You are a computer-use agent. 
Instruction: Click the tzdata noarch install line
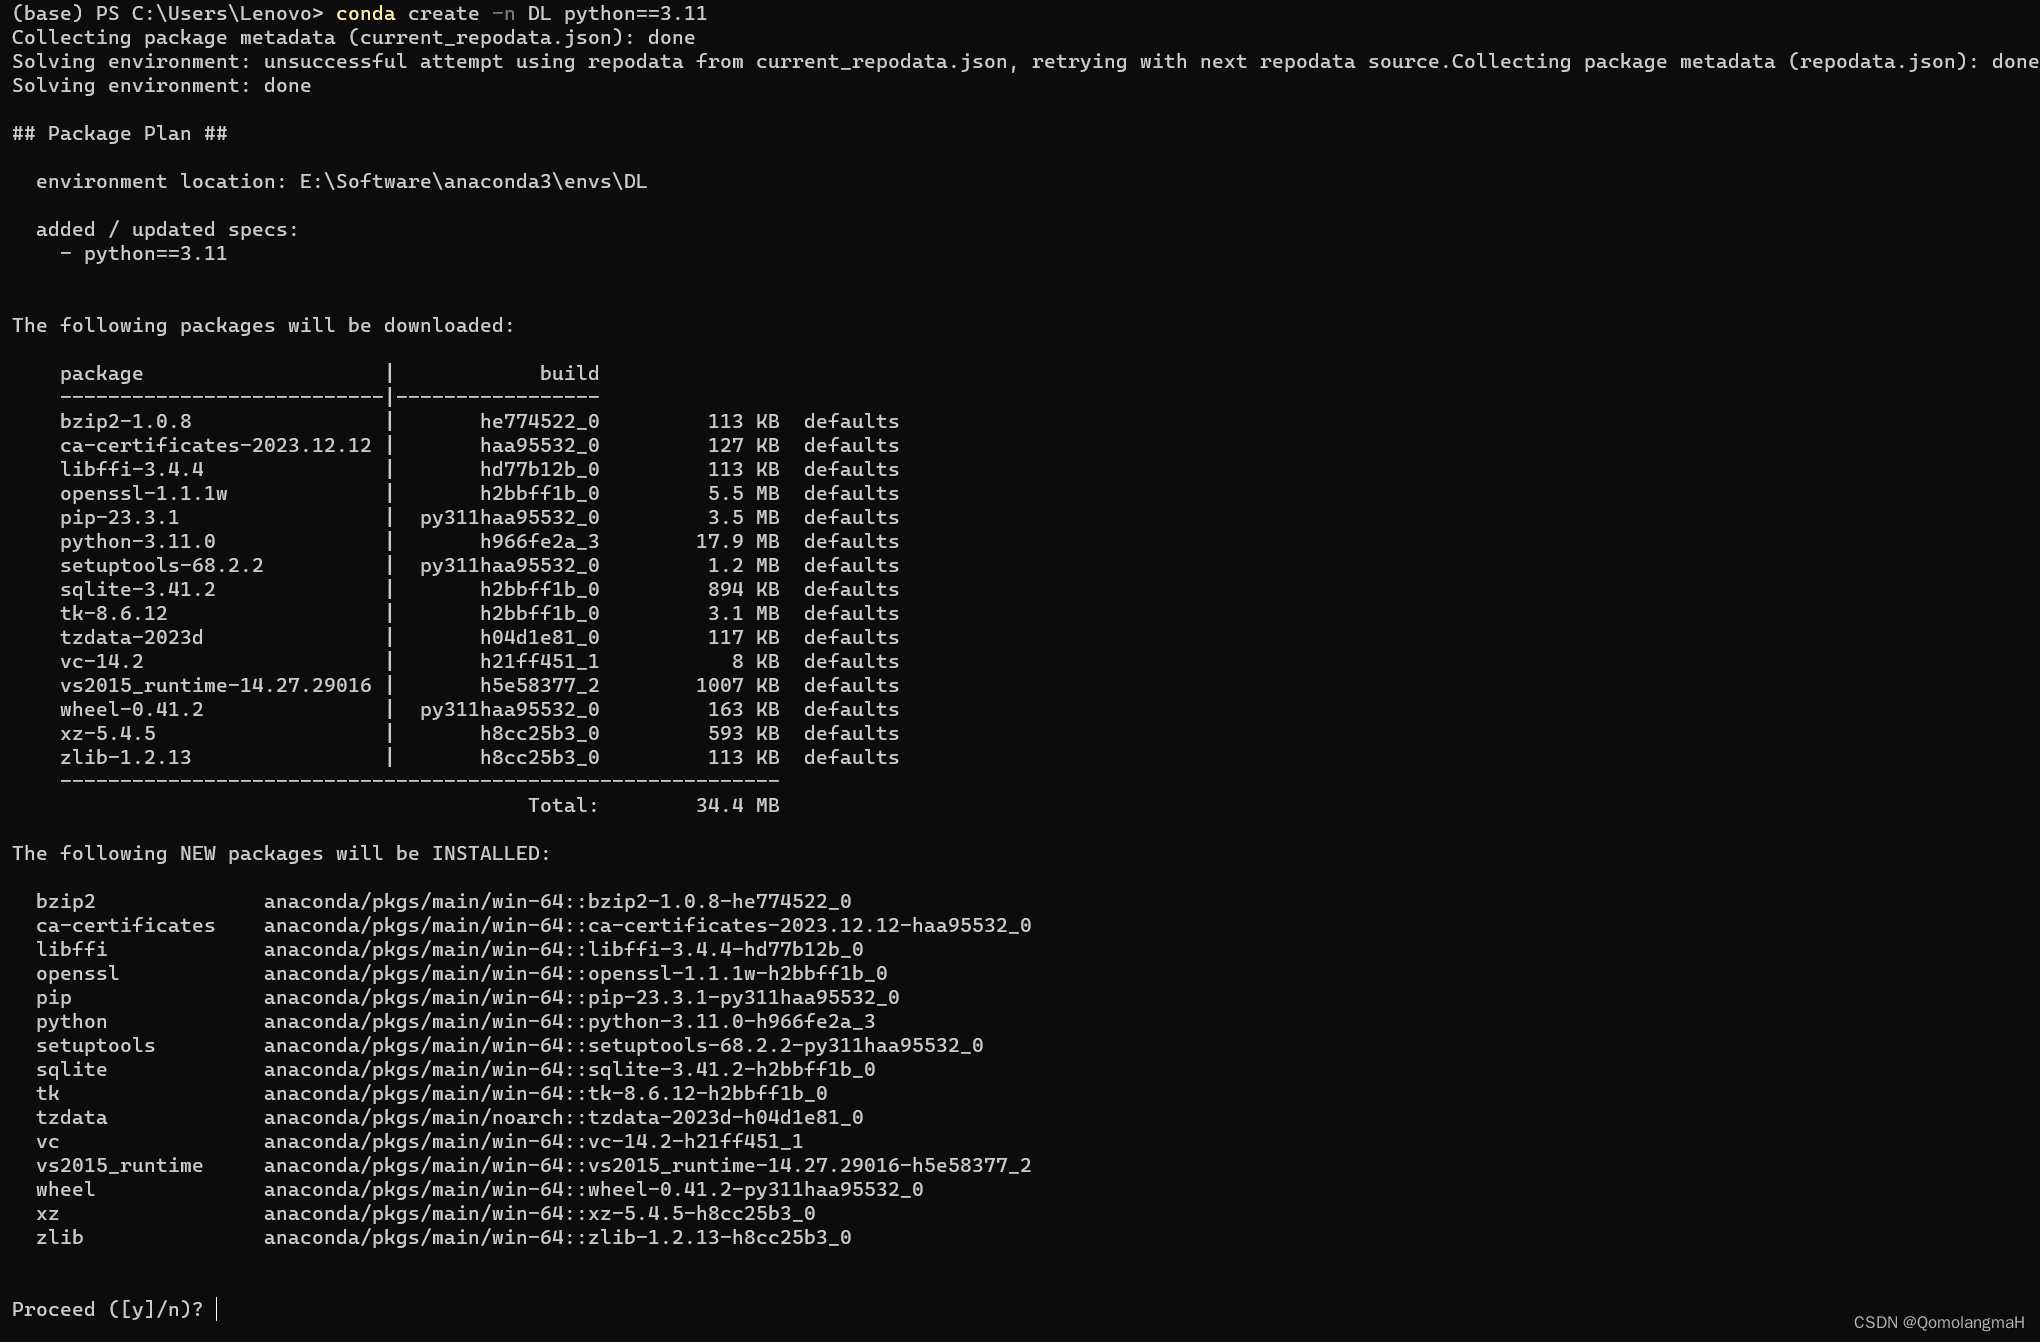[x=563, y=1117]
